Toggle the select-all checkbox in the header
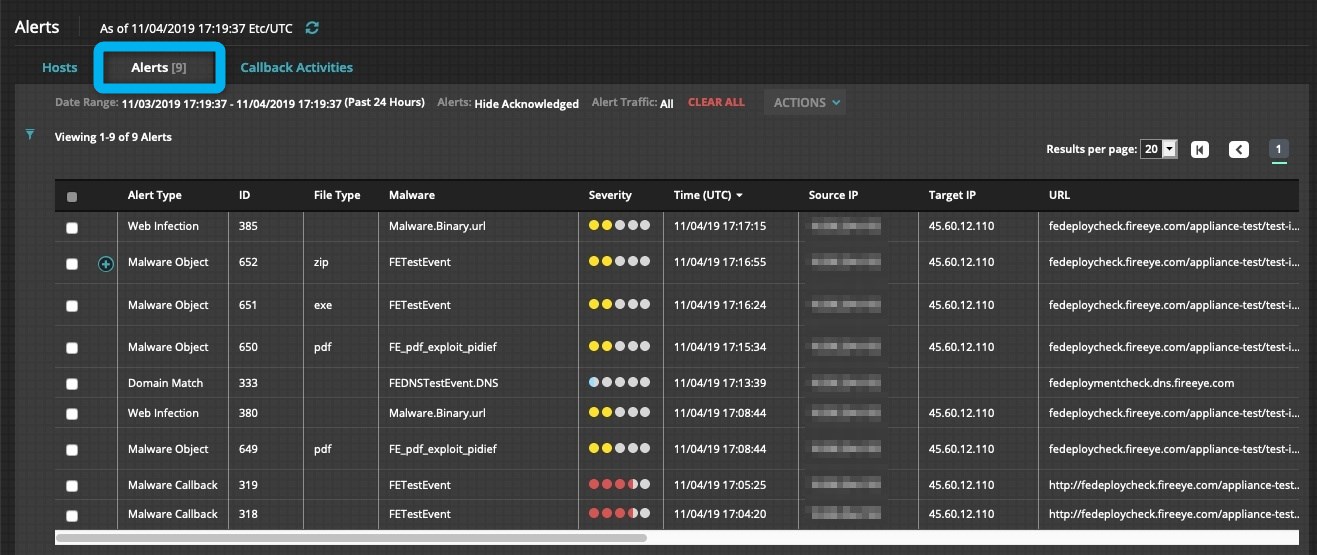This screenshot has width=1317, height=555. (72, 197)
